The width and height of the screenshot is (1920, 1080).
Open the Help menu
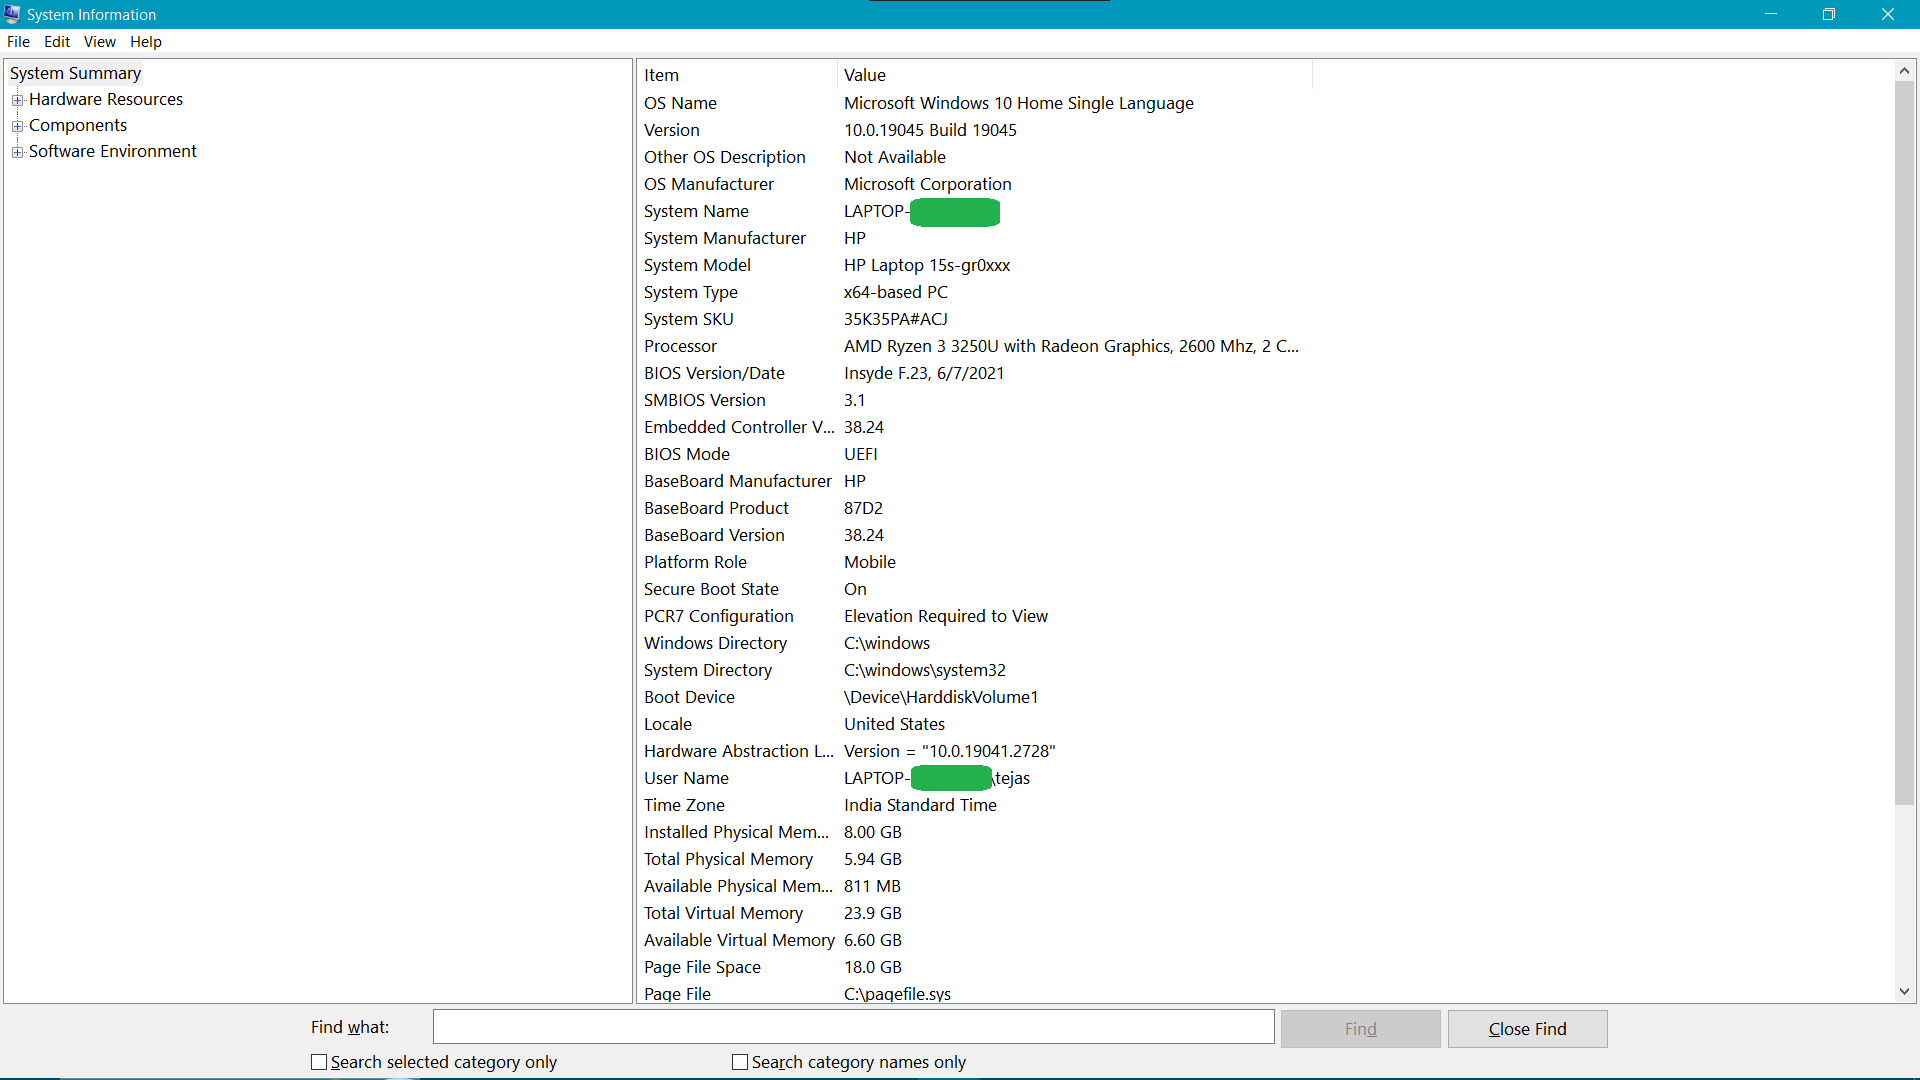tap(146, 42)
